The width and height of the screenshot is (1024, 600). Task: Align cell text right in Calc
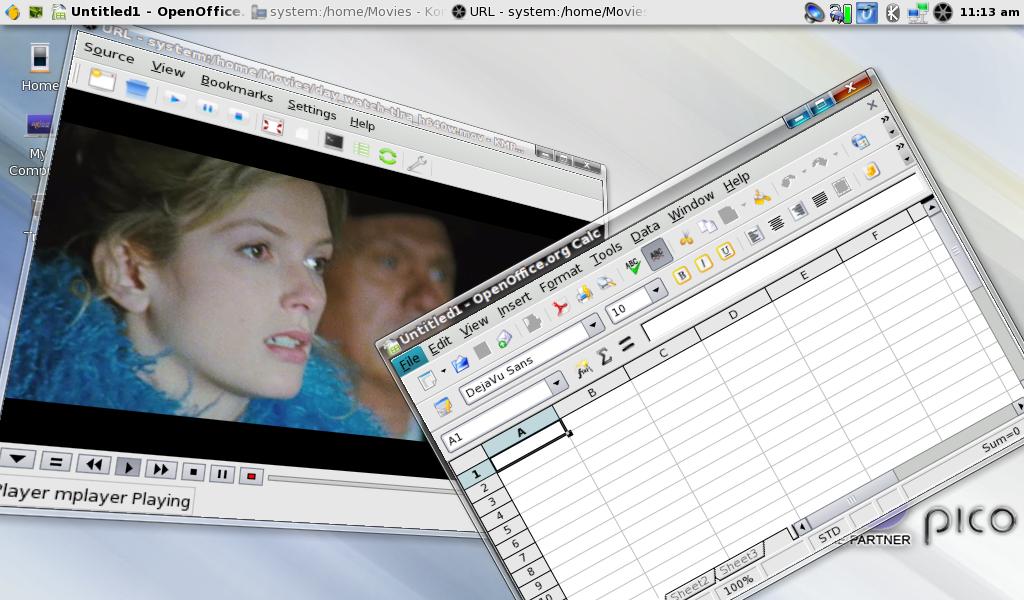[798, 211]
